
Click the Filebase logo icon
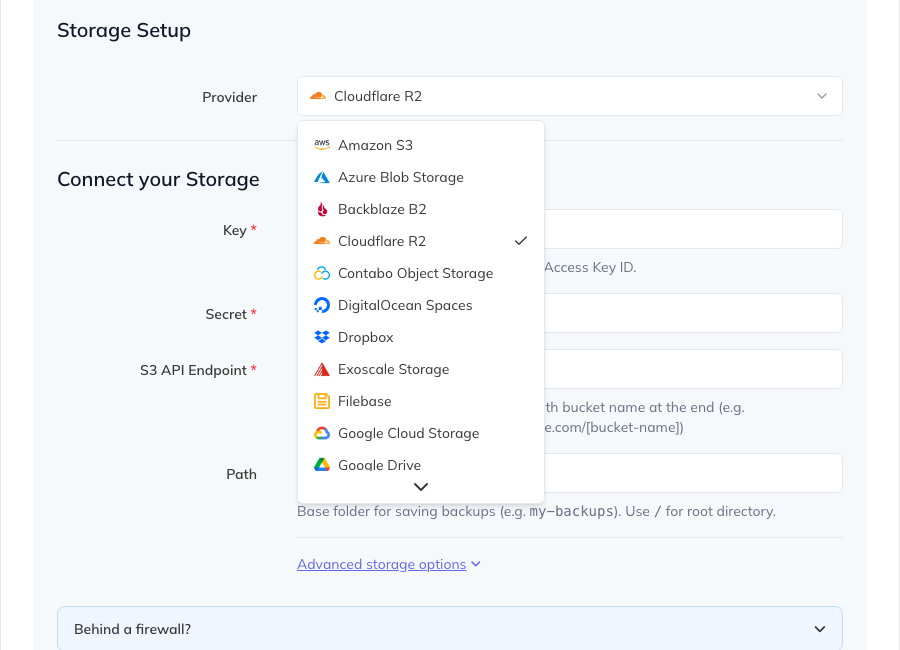322,401
